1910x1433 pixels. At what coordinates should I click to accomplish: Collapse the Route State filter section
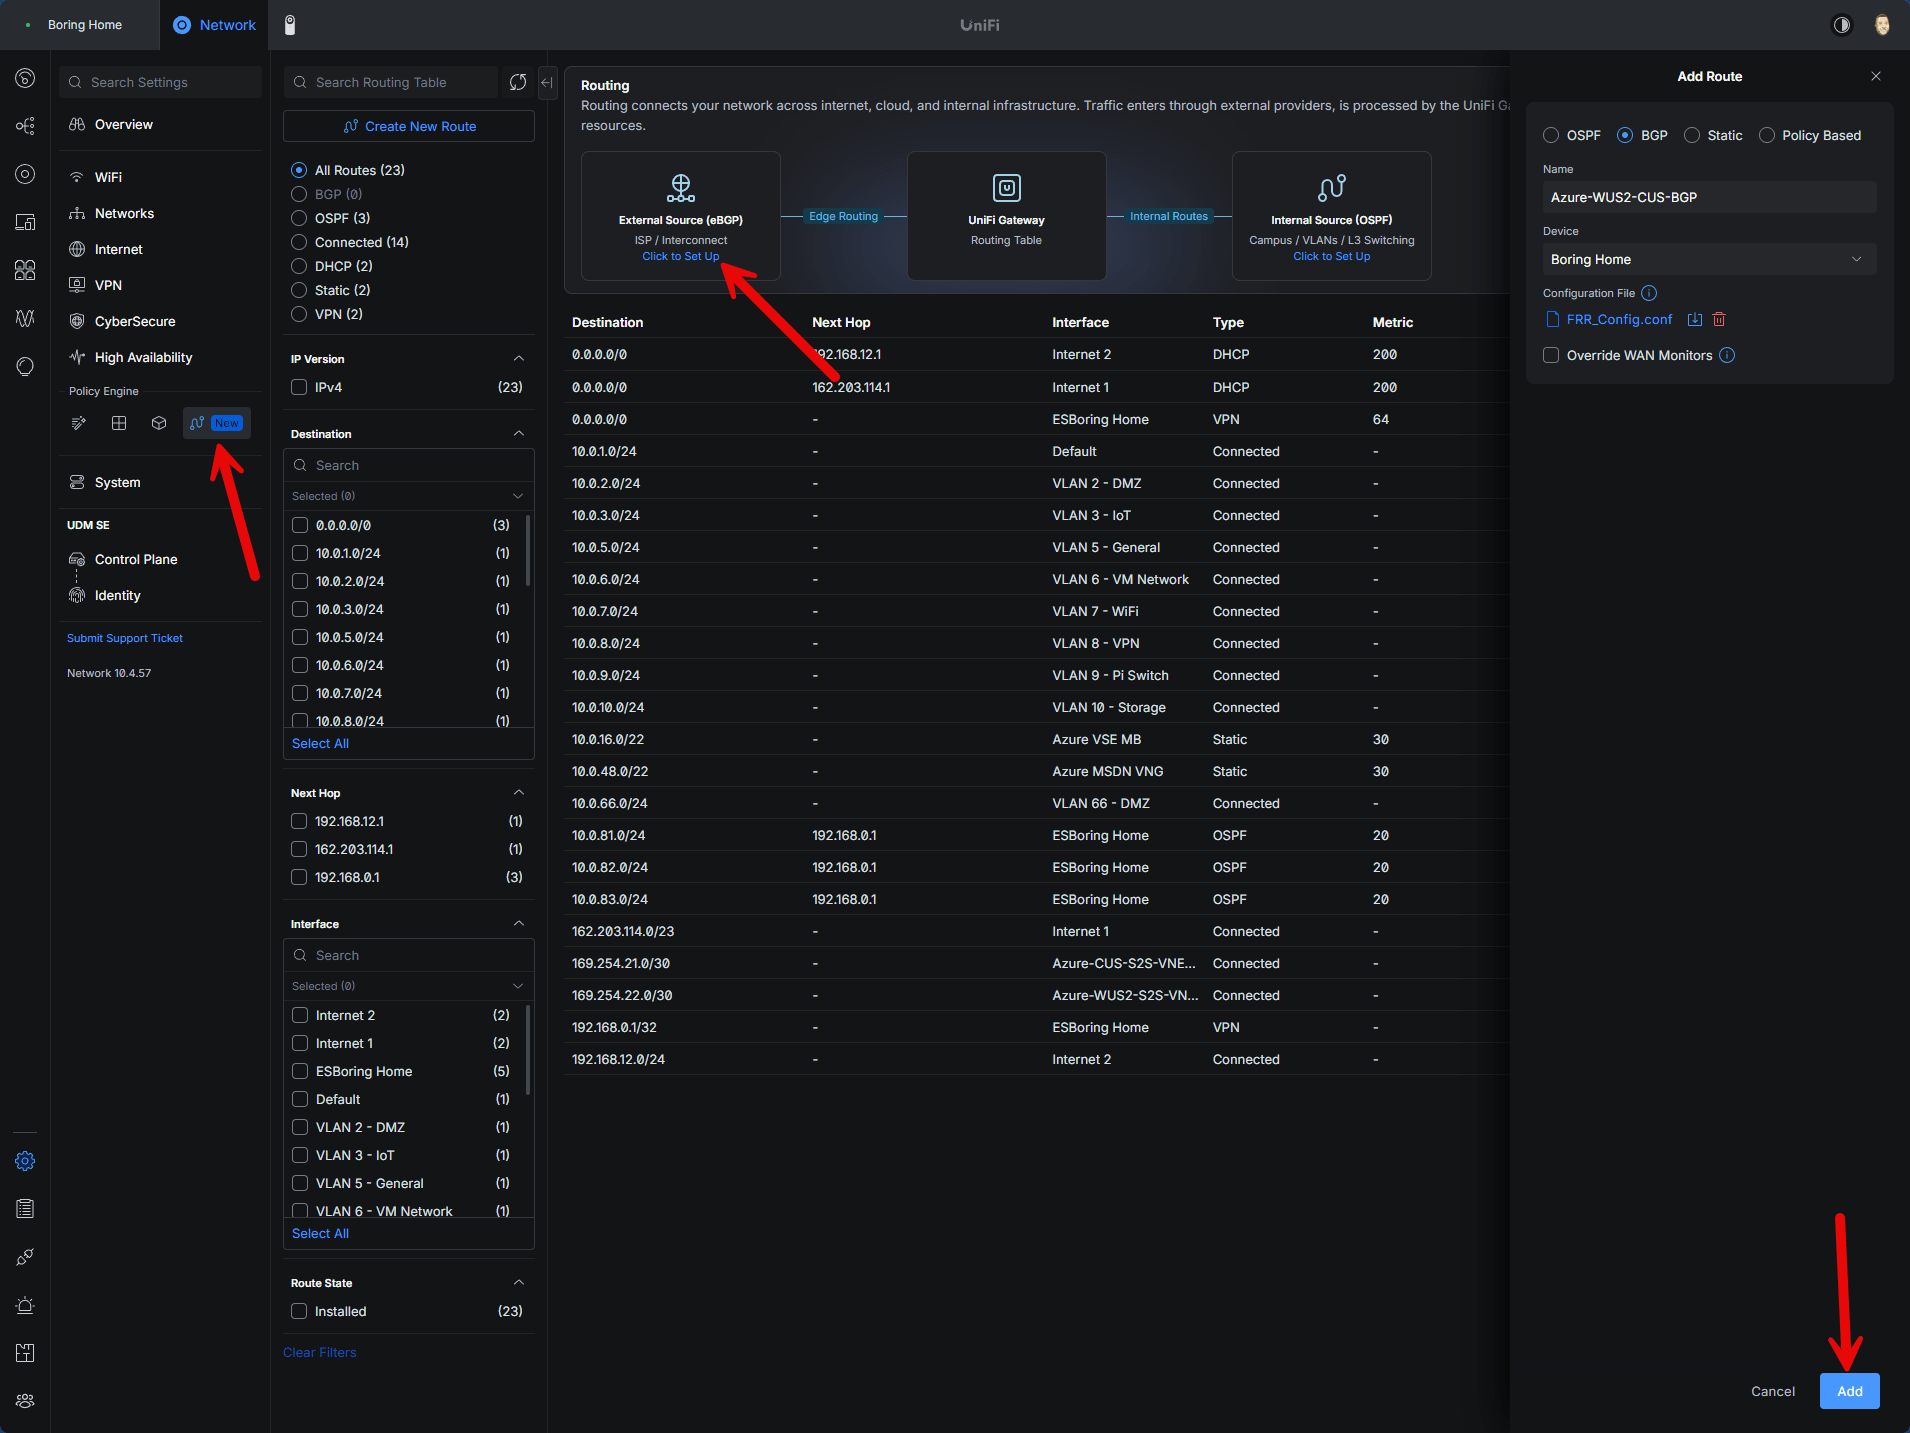tap(519, 1282)
